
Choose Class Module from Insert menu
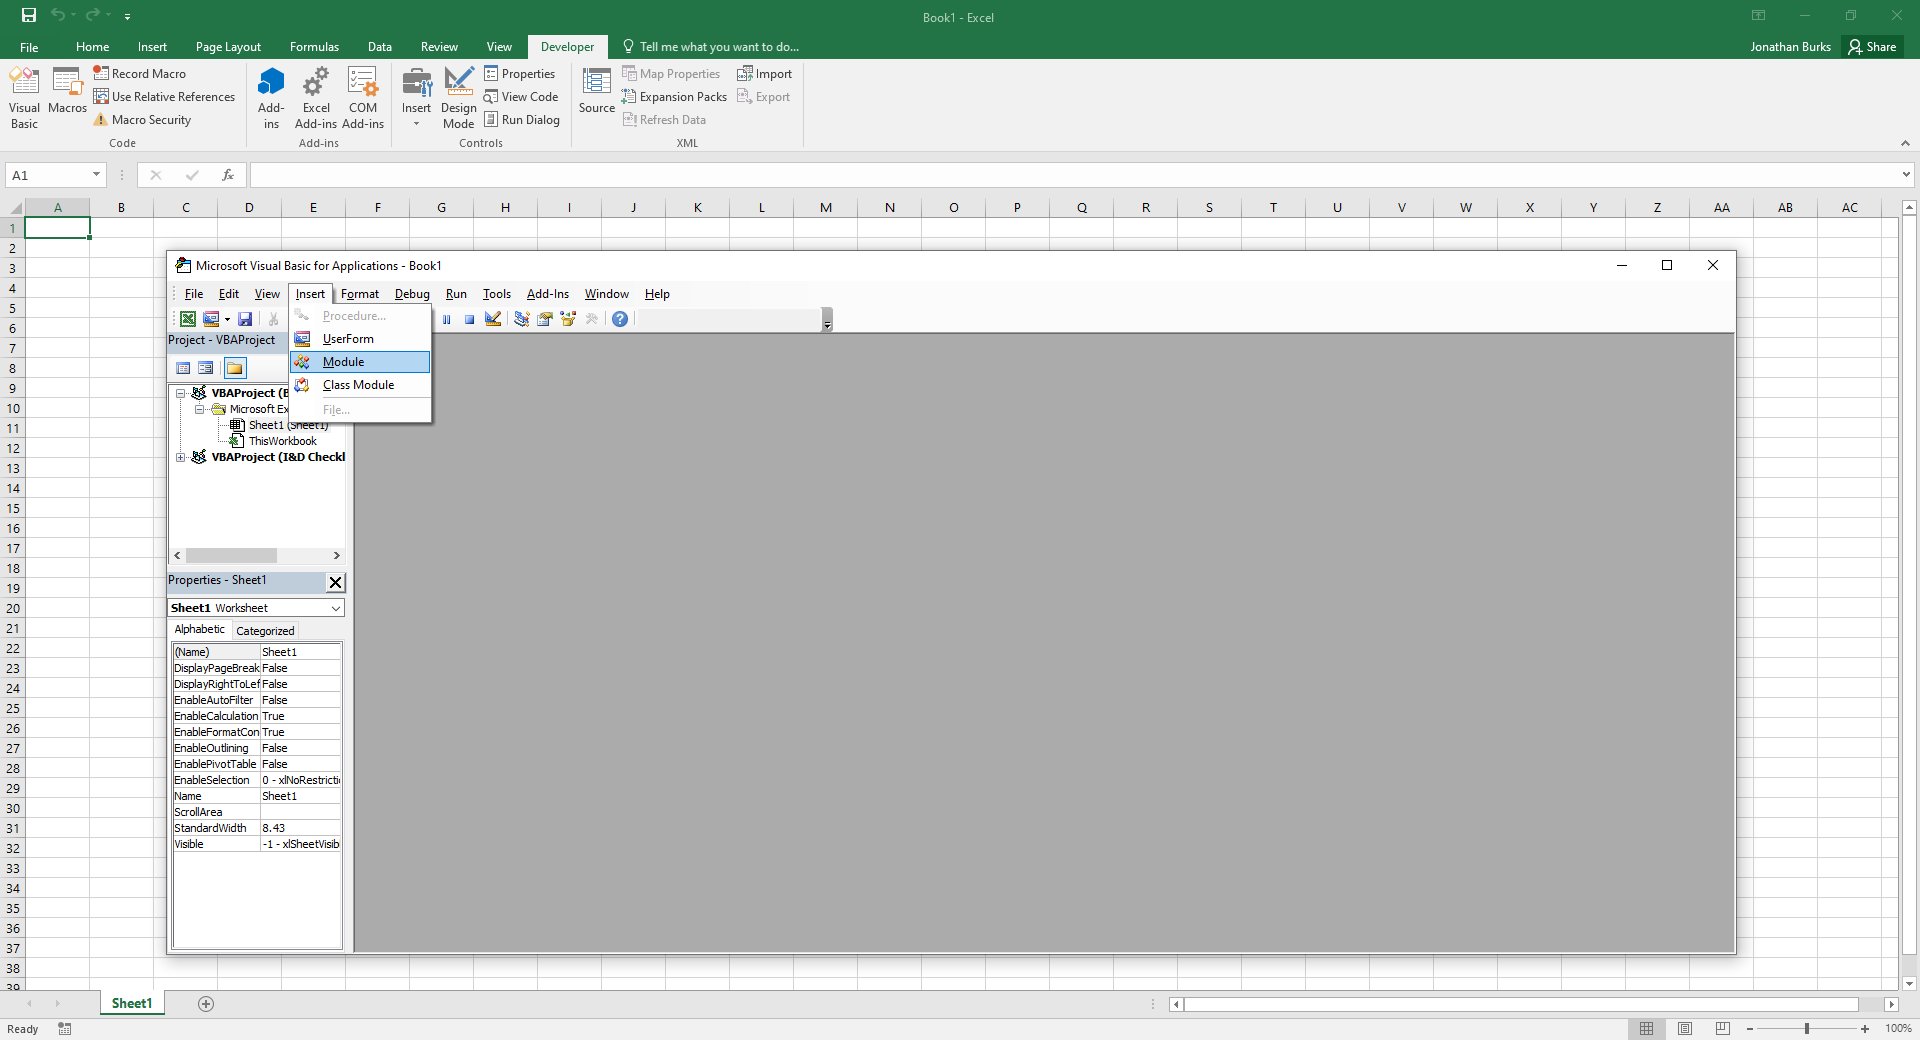[360, 385]
